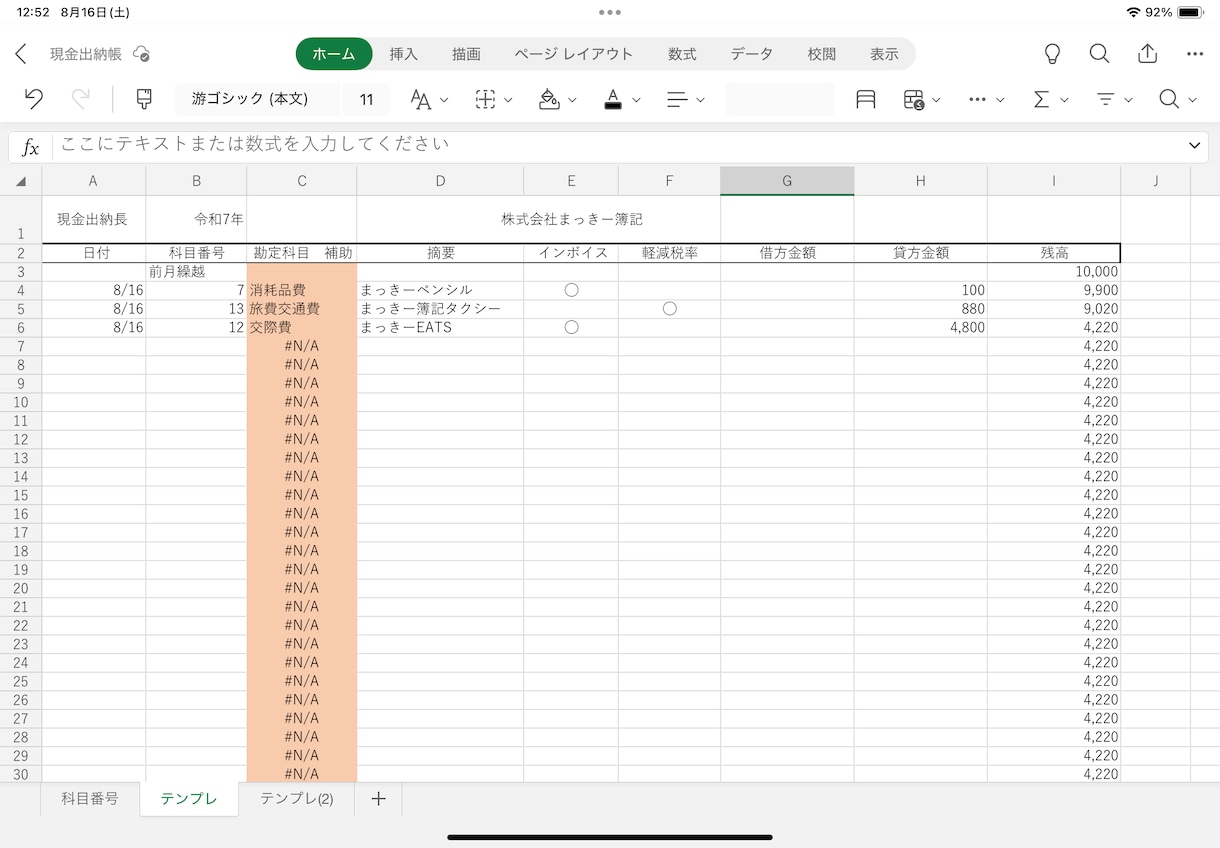Tap the font size 11 box
The height and width of the screenshot is (848, 1220).
[x=366, y=99]
